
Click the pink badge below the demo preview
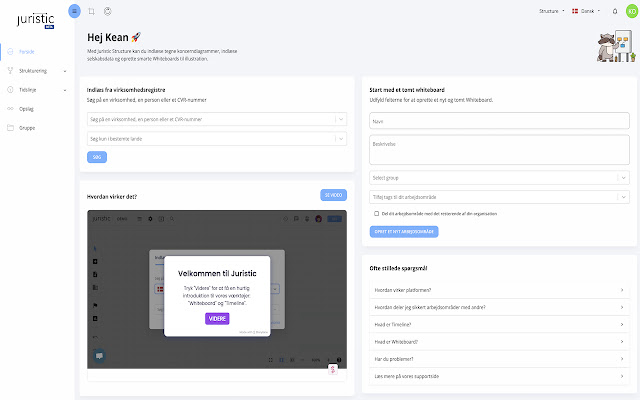(333, 369)
